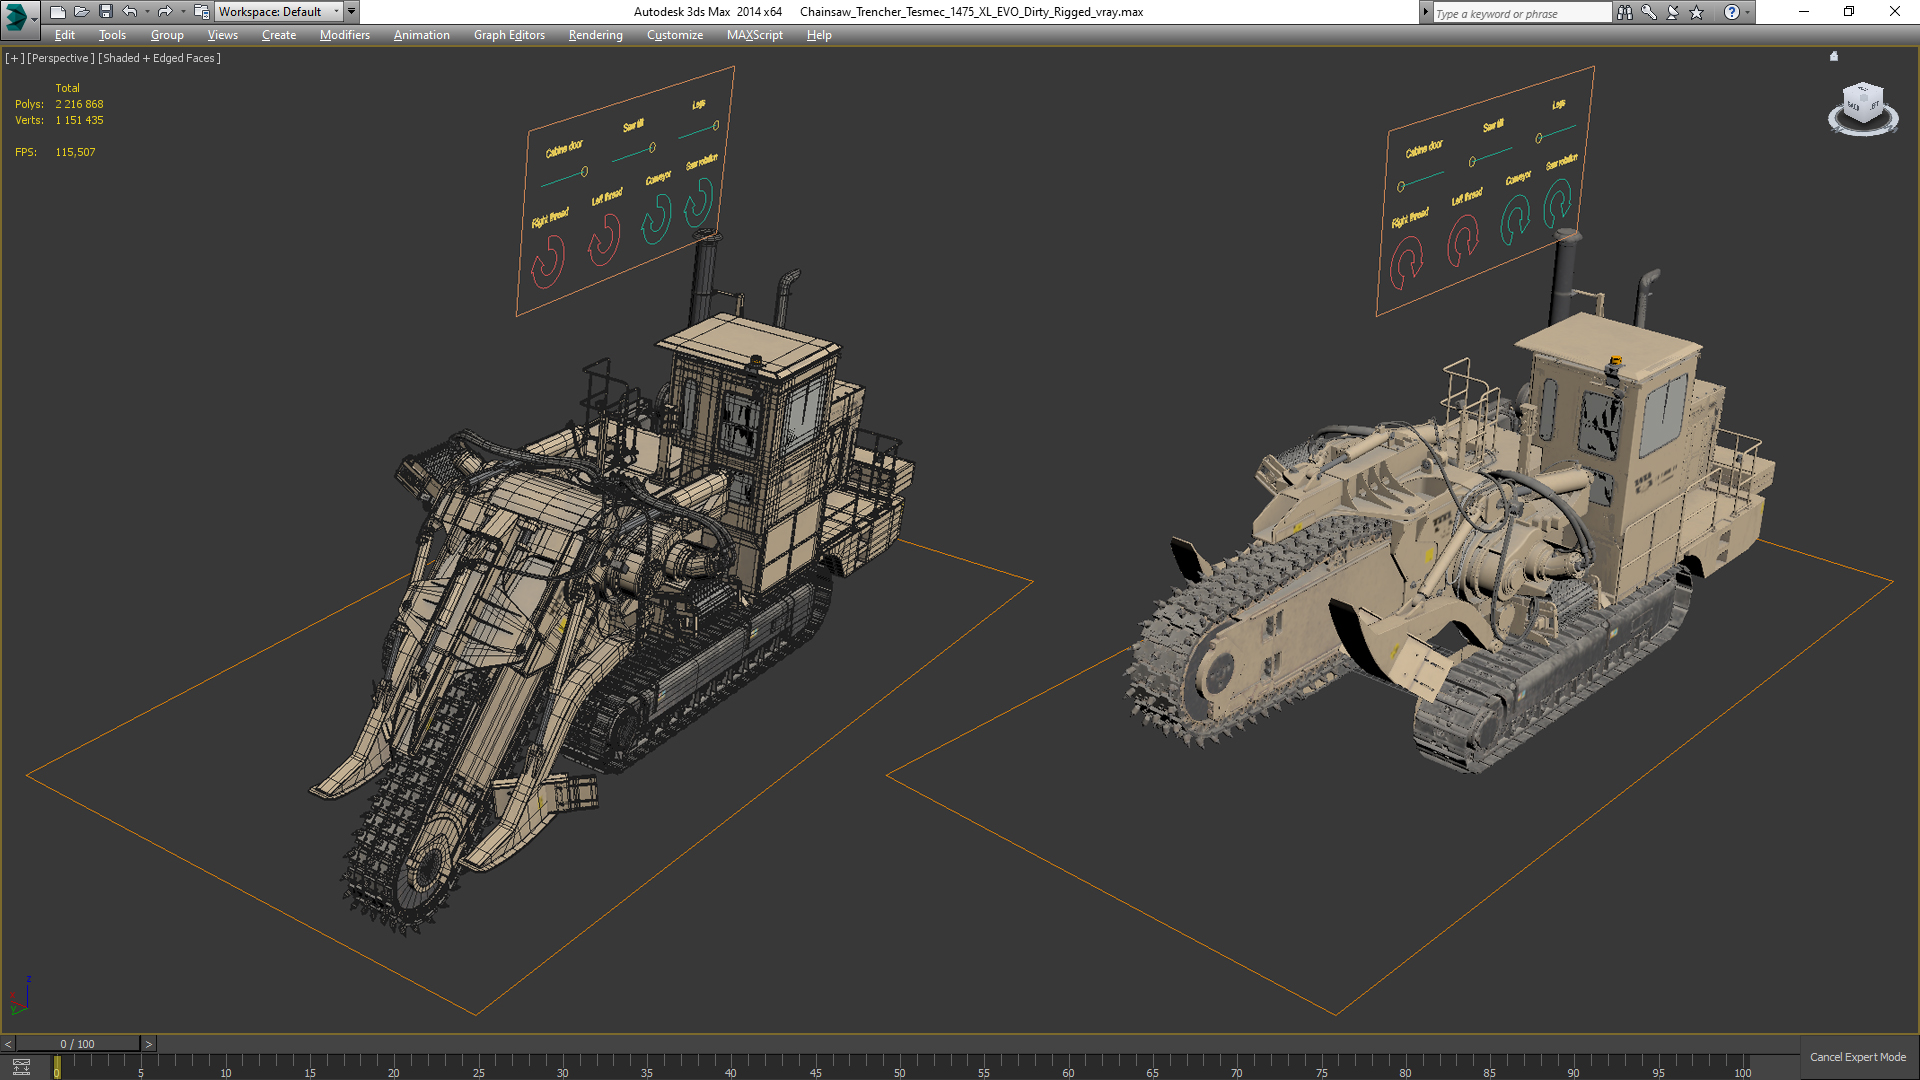Click the ViewCube navigation cube

[1863, 103]
